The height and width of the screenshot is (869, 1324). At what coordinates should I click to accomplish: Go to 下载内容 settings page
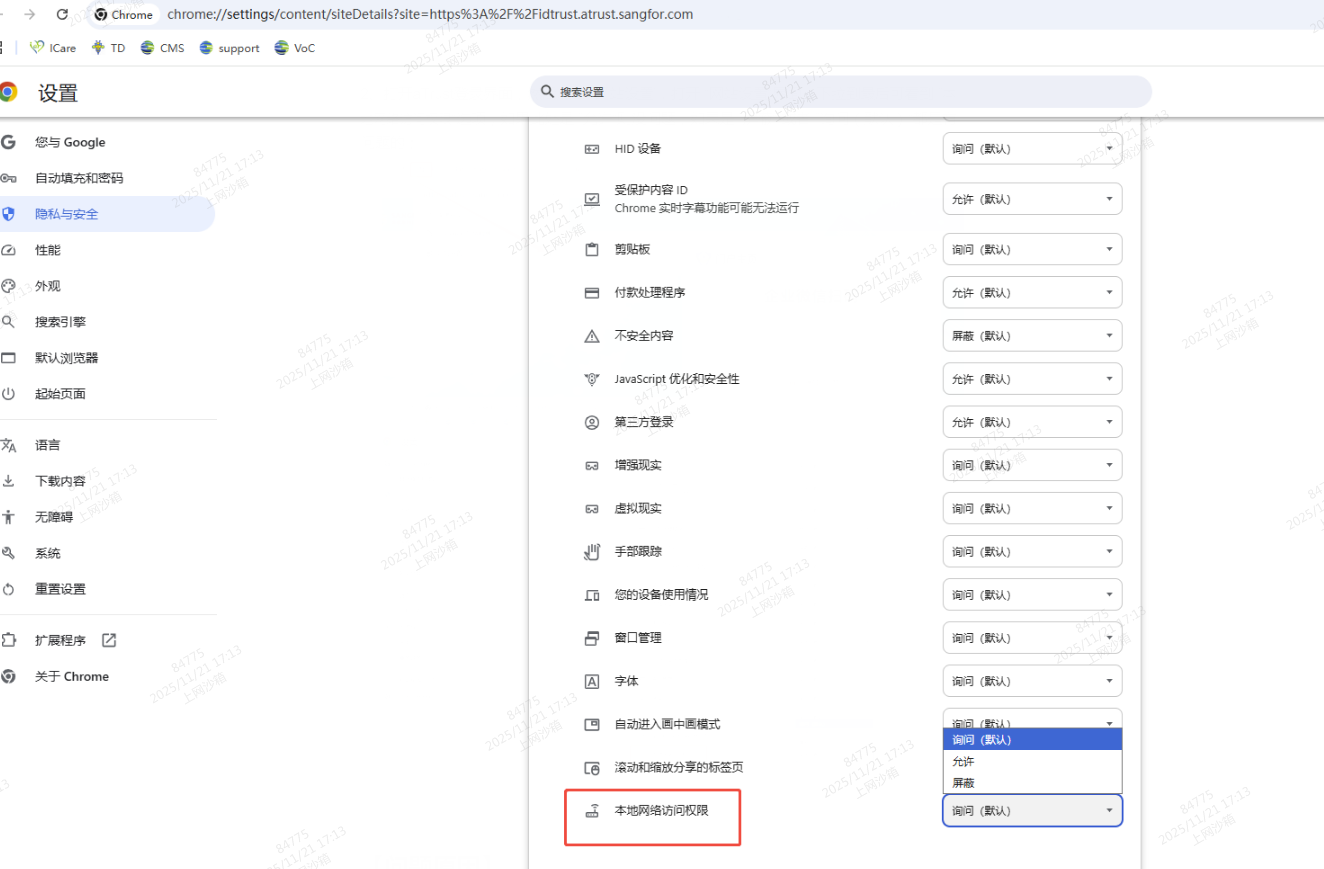pos(60,481)
